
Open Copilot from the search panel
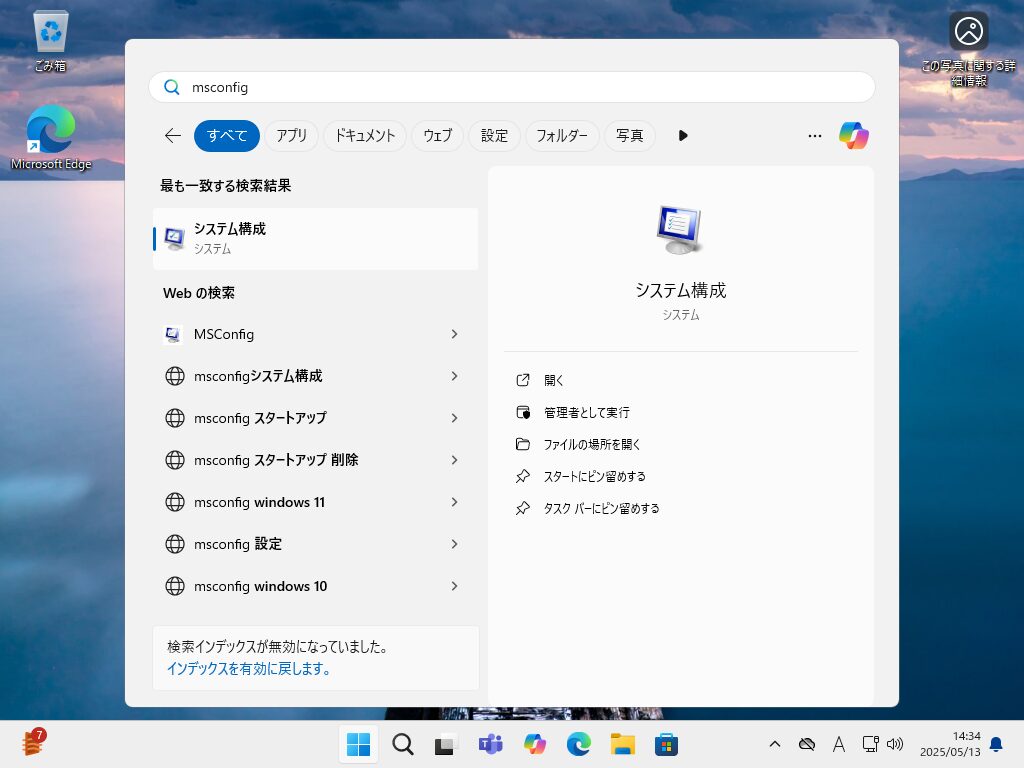click(854, 136)
